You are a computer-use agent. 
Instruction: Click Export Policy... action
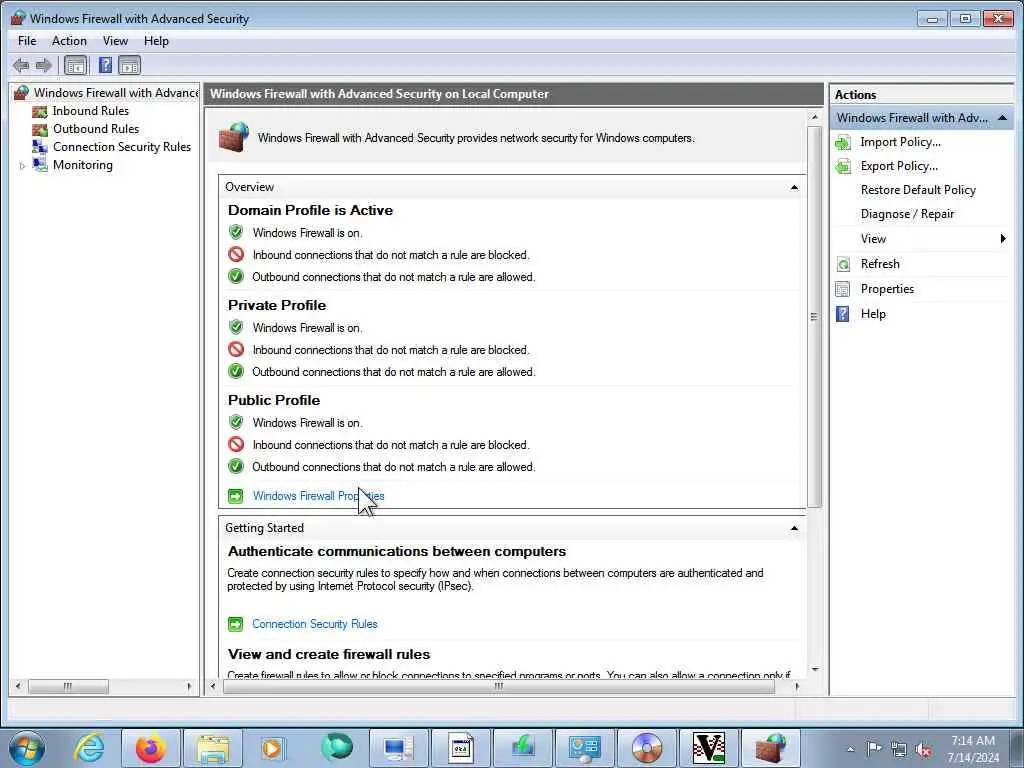[x=899, y=167]
